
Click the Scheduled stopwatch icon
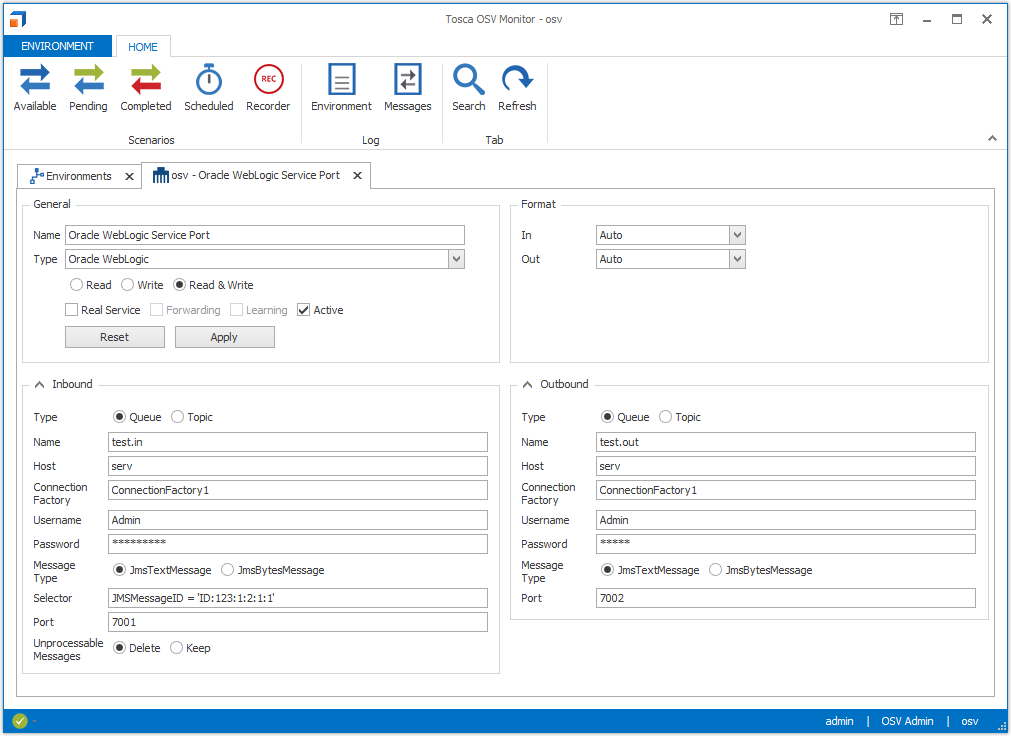tap(208, 80)
